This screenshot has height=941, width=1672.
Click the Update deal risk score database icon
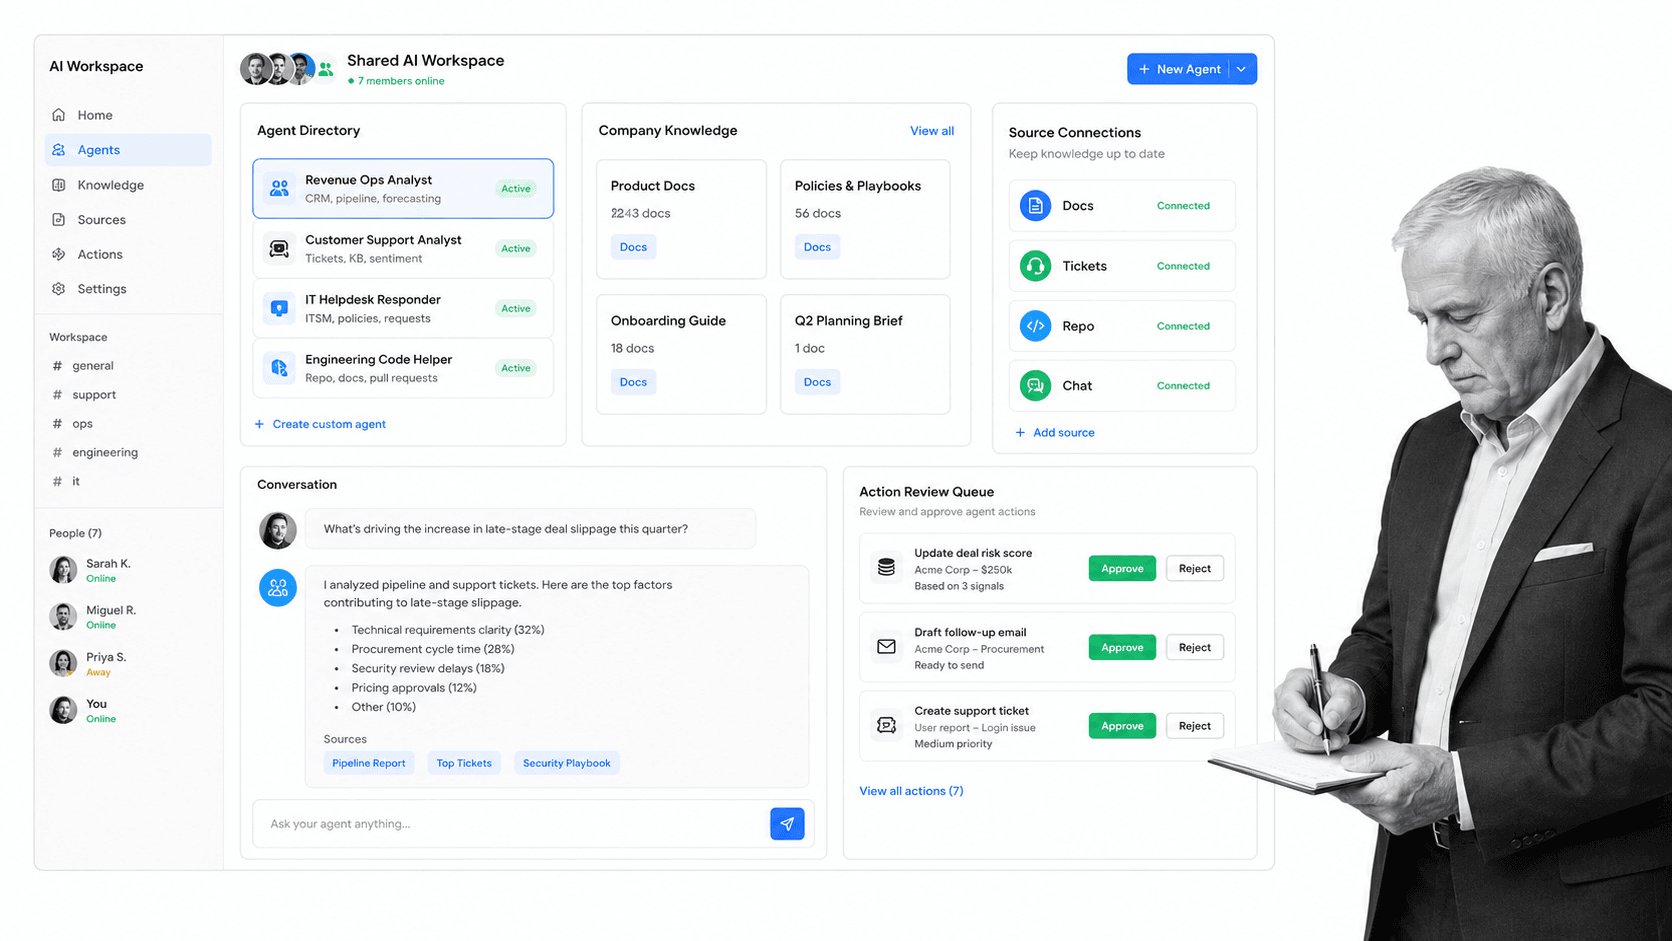pyautogui.click(x=886, y=568)
